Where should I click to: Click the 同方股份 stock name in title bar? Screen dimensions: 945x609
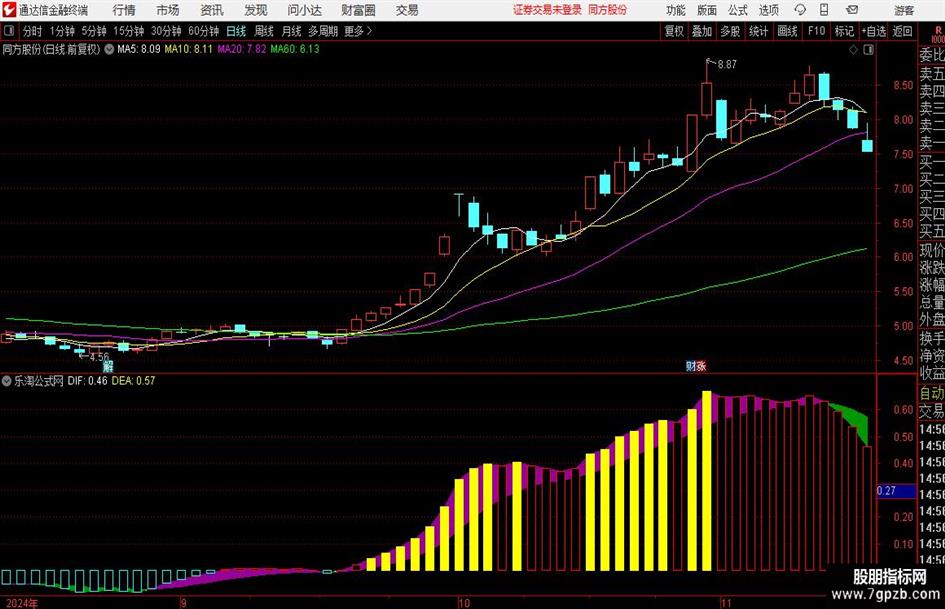[x=608, y=10]
